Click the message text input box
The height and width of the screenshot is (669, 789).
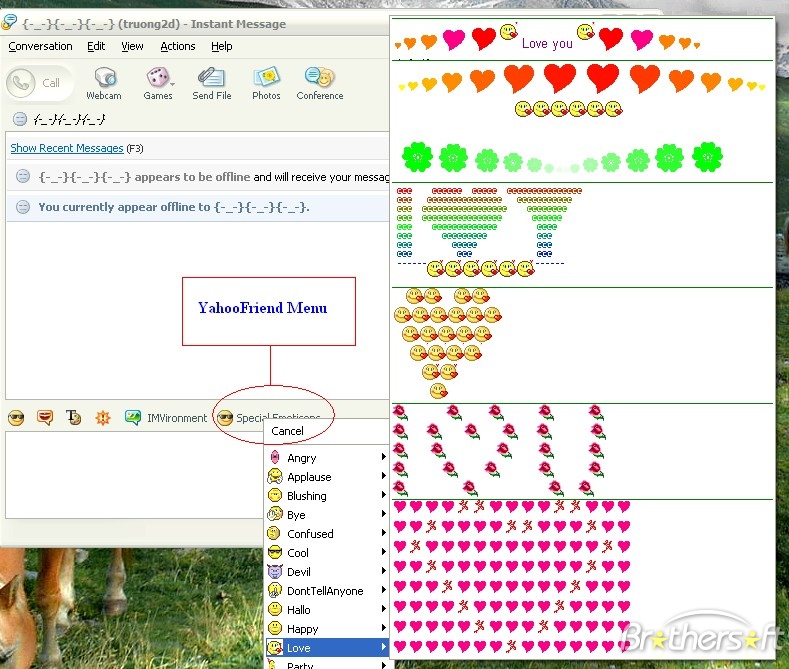[x=134, y=475]
